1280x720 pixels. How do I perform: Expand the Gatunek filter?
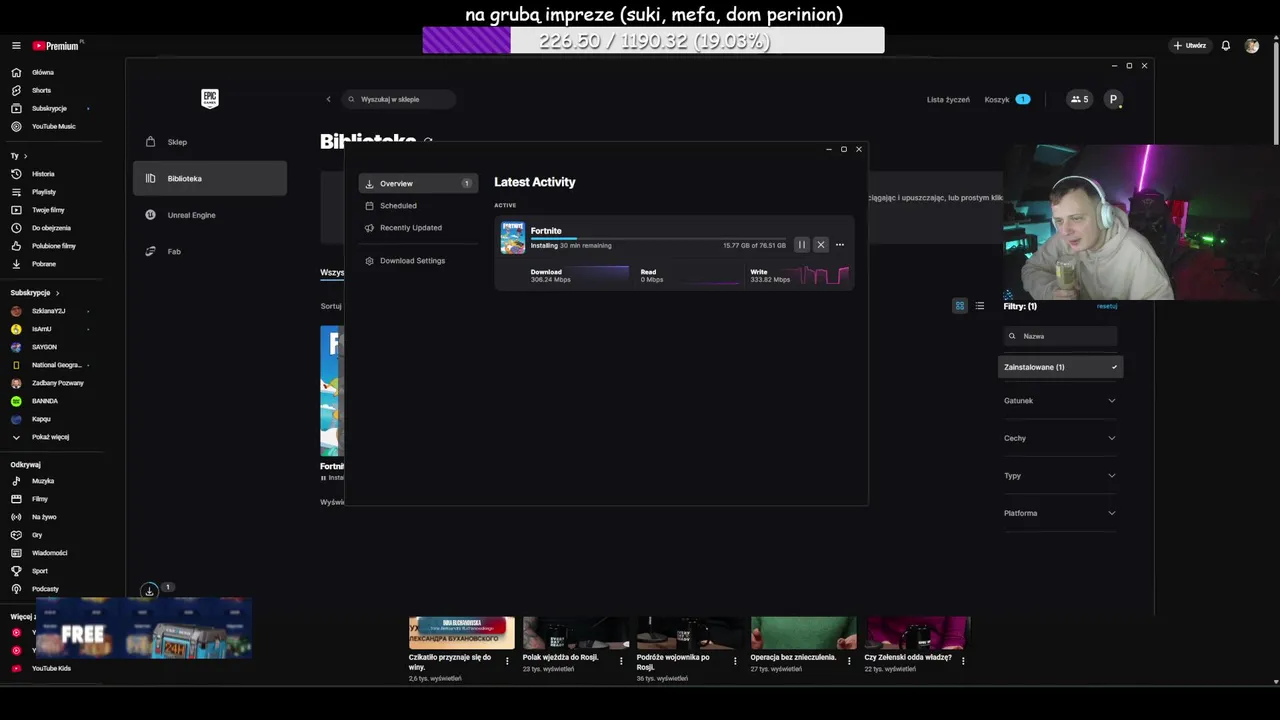(x=1060, y=401)
